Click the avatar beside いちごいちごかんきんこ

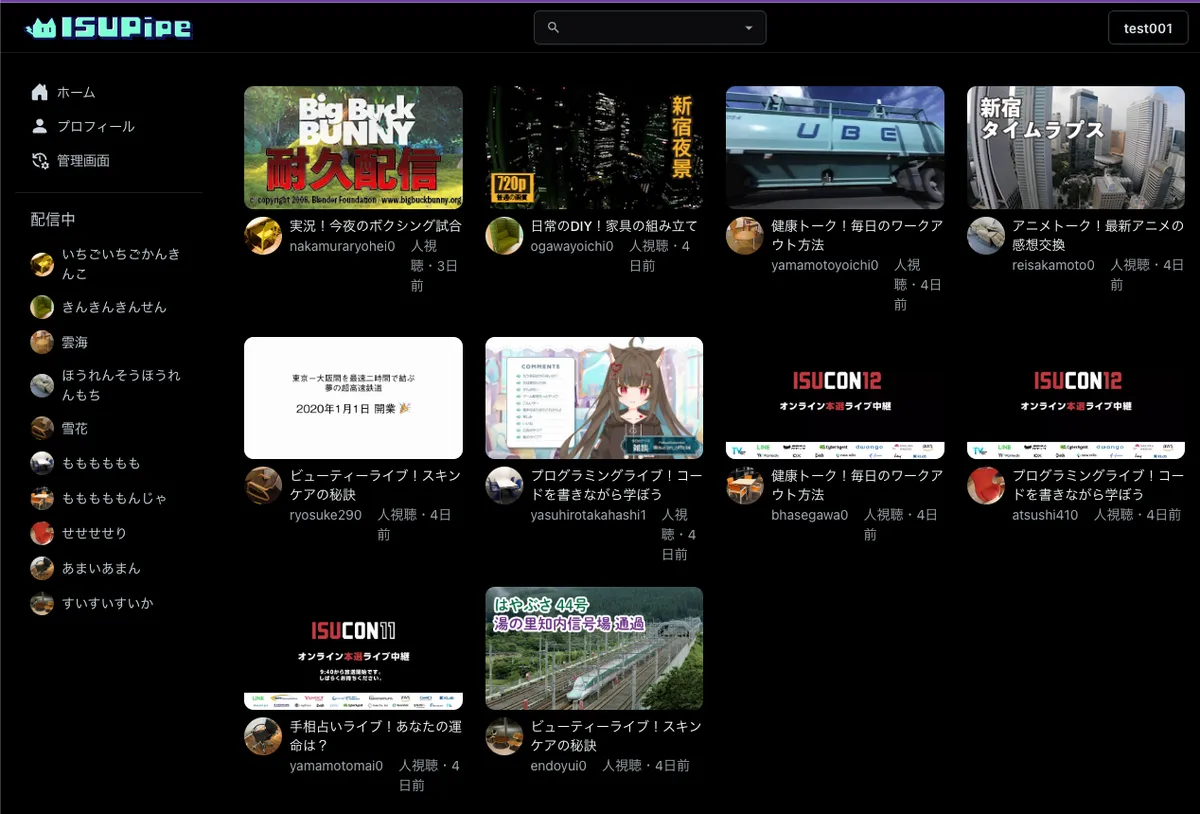(x=42, y=264)
